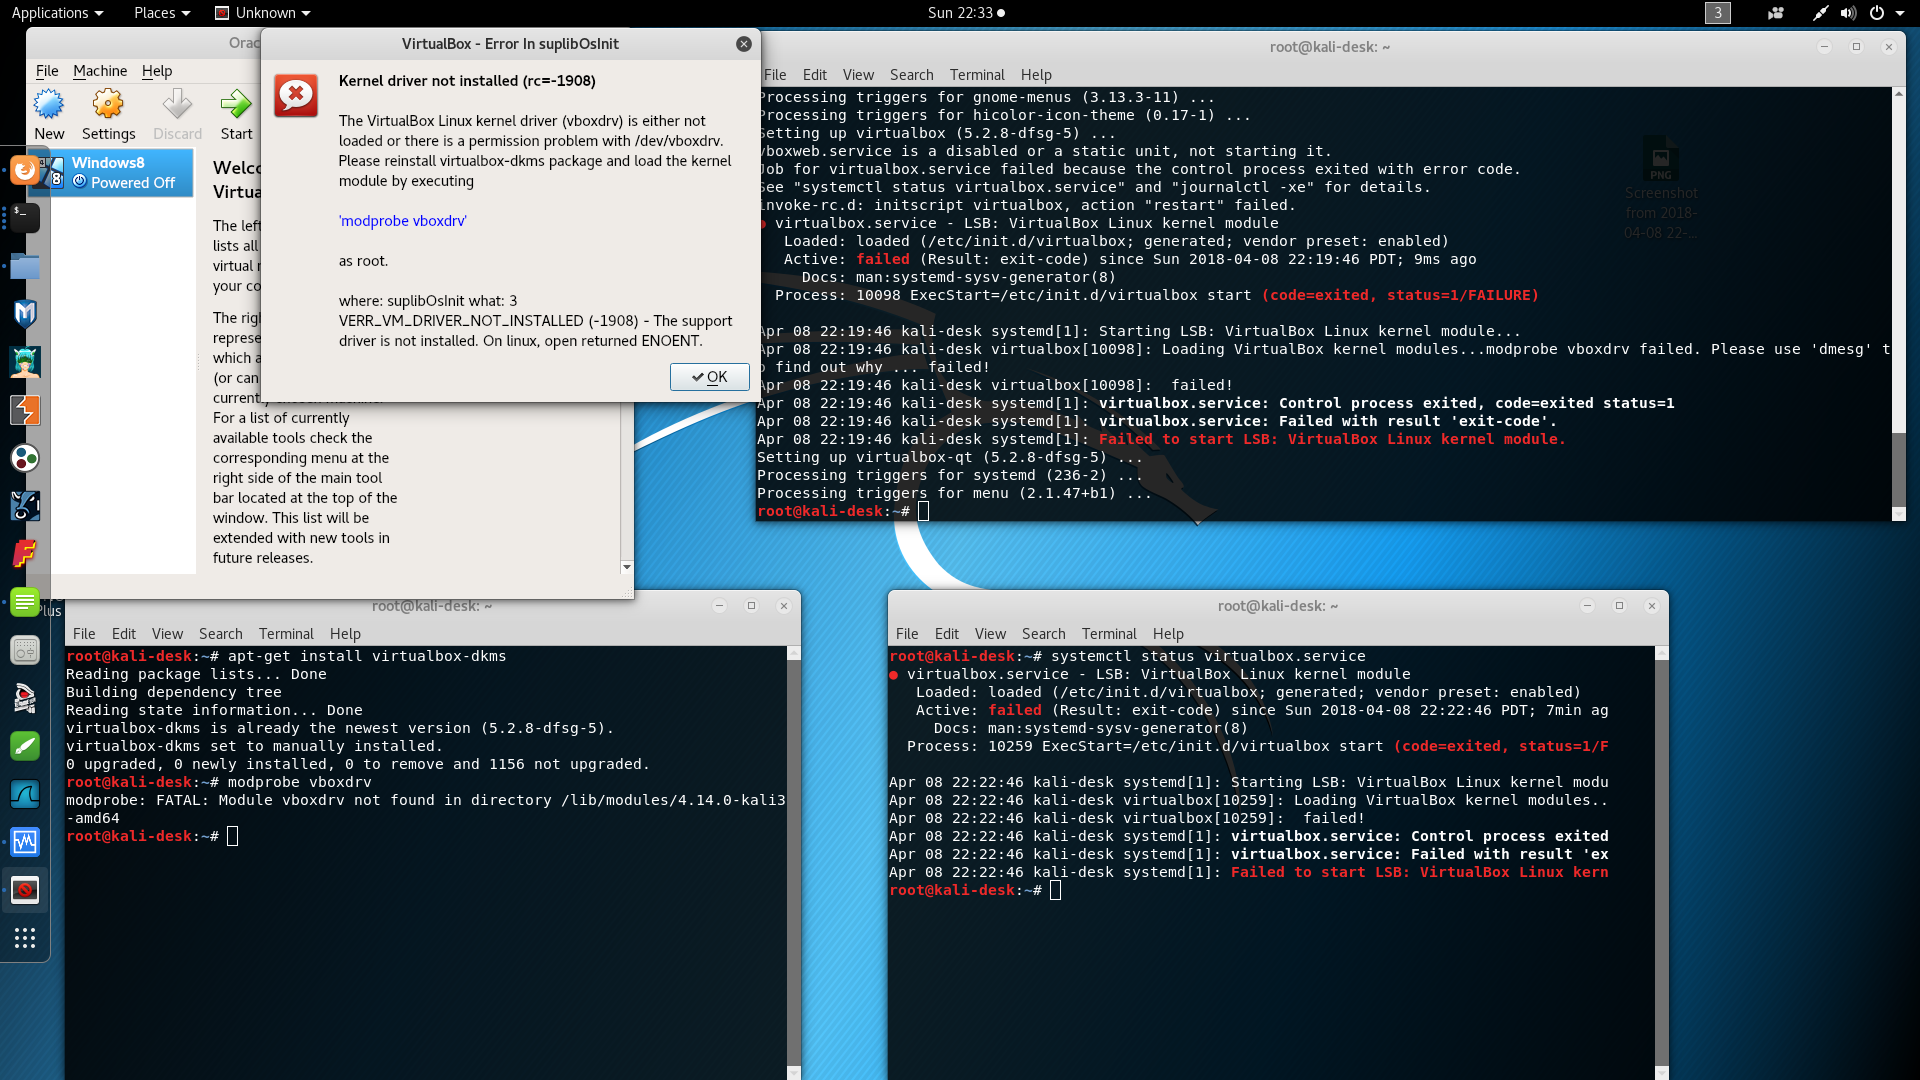Open the green text editor dock icon

pyautogui.click(x=25, y=602)
